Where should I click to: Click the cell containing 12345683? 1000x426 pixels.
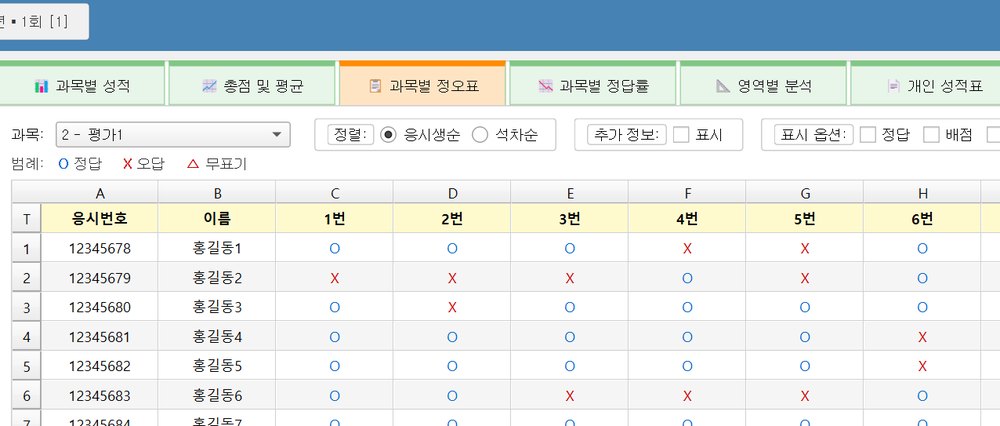(99, 395)
